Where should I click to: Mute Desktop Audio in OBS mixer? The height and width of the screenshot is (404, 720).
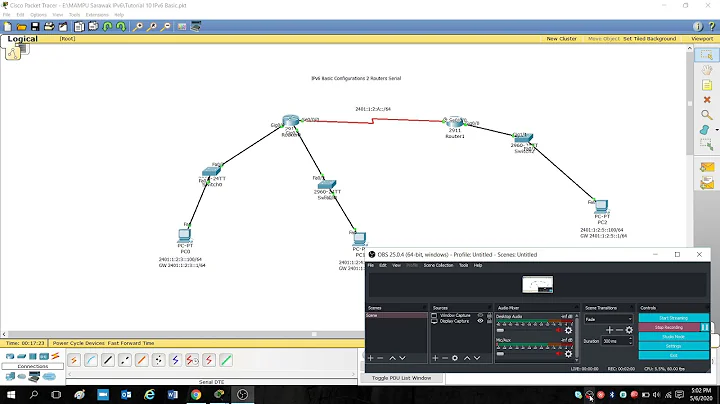coord(559,330)
